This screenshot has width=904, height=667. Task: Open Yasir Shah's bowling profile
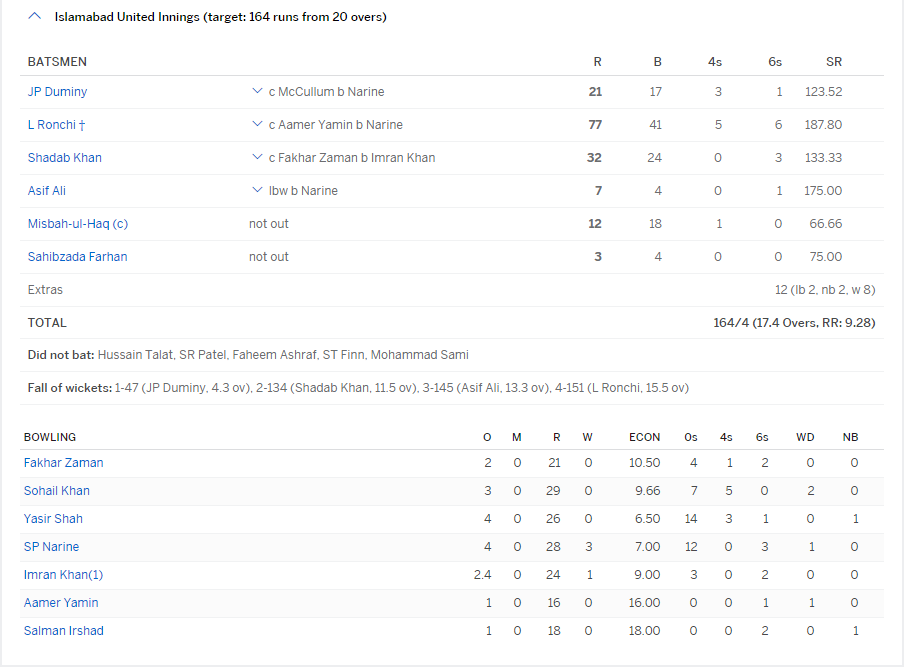[x=53, y=519]
